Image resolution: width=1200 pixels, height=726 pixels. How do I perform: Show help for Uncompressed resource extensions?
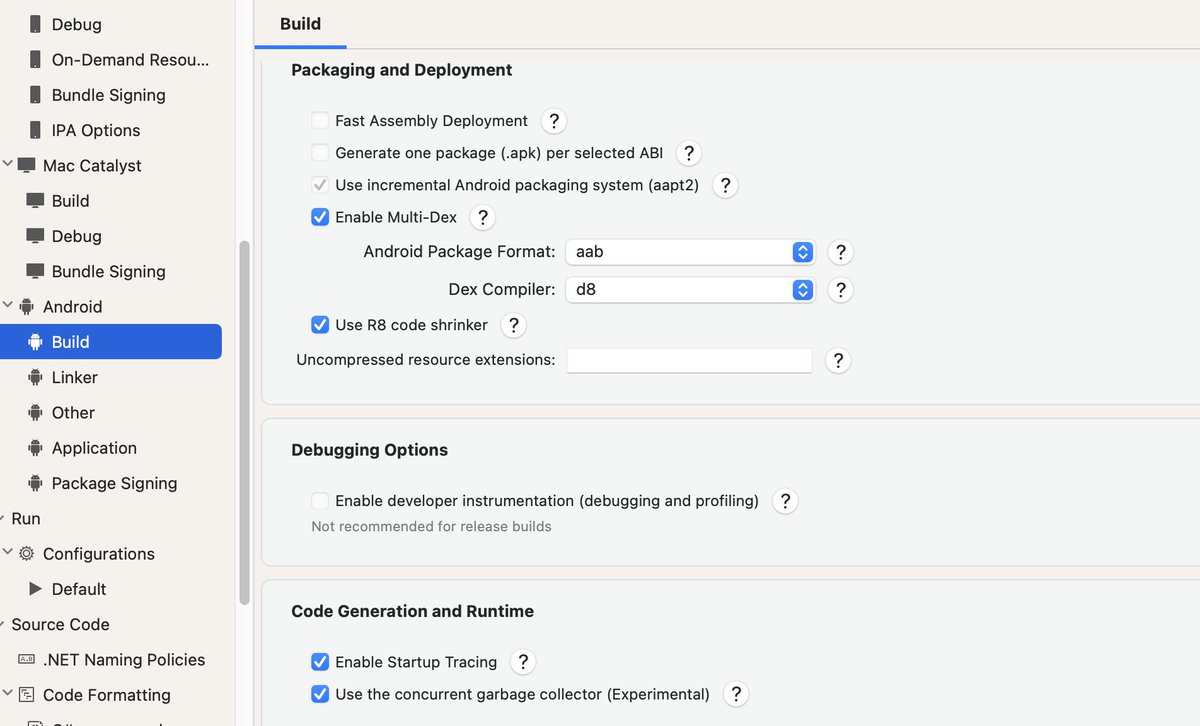[838, 360]
